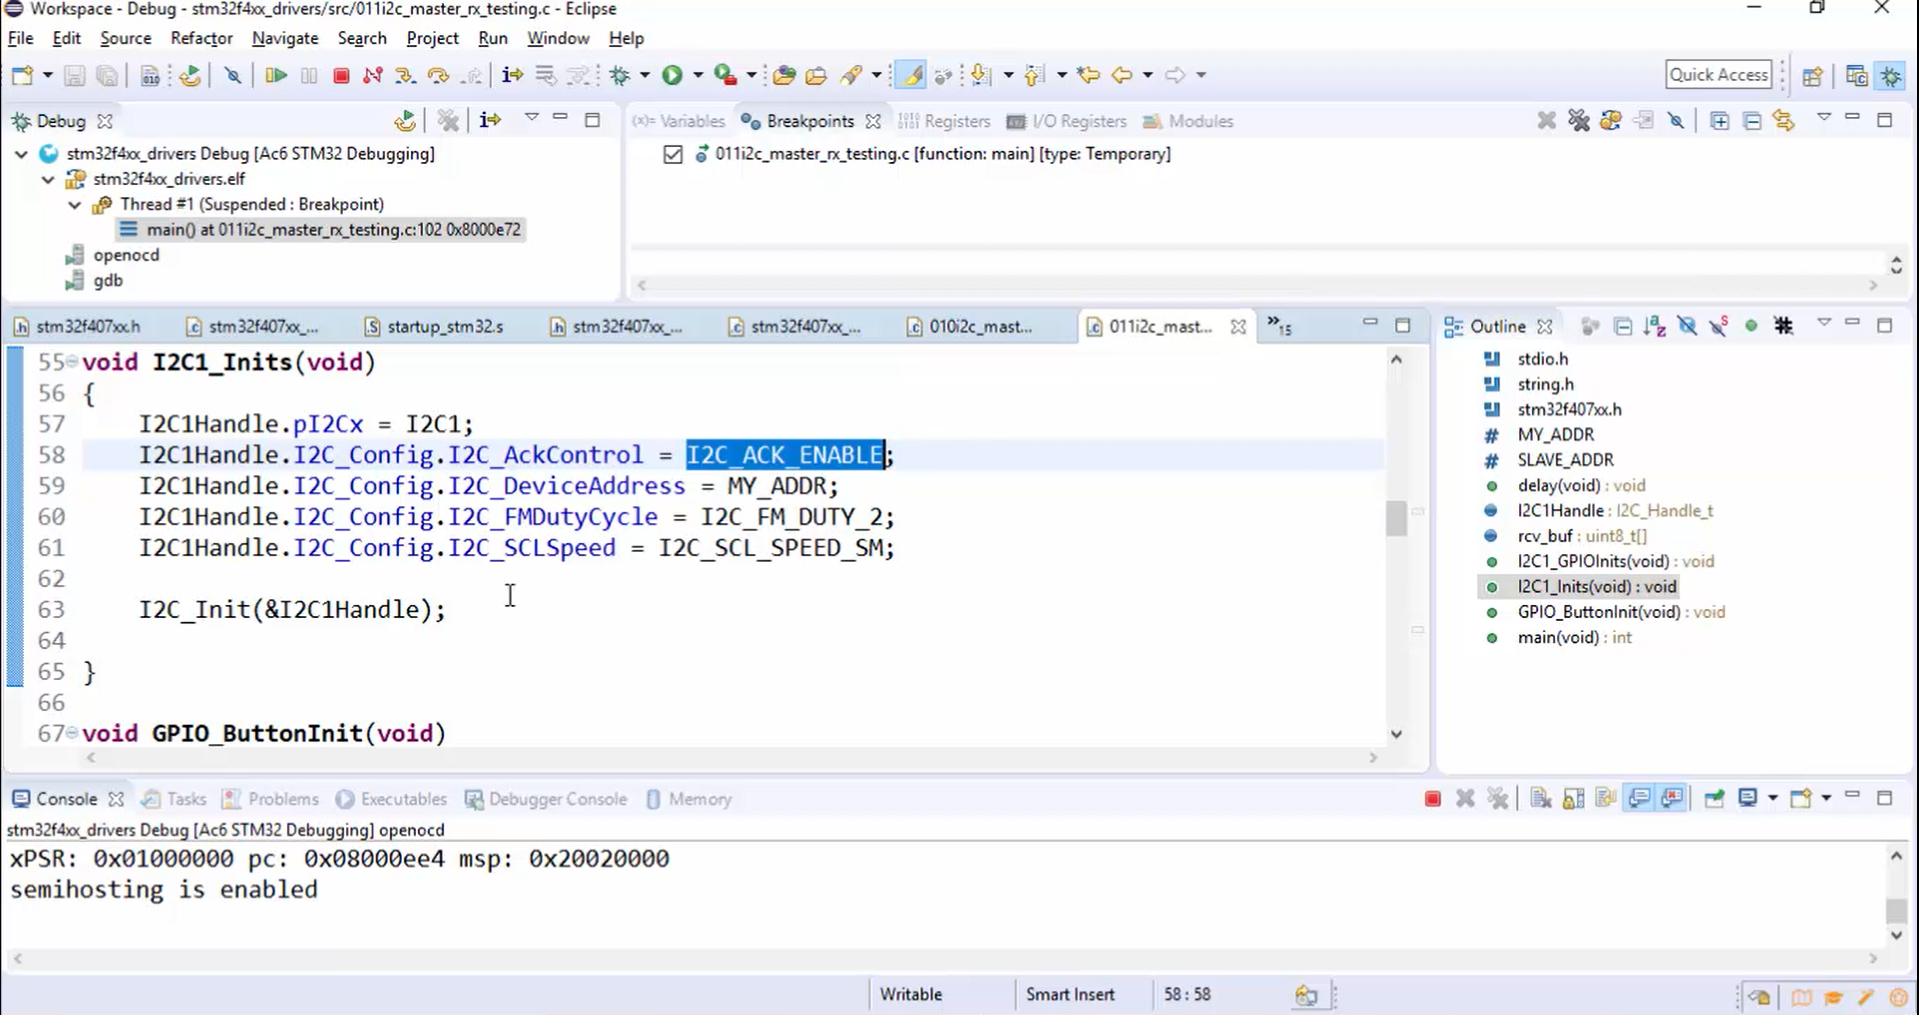The image size is (1919, 1015).
Task: Click the Step Over icon
Action: coord(437,75)
